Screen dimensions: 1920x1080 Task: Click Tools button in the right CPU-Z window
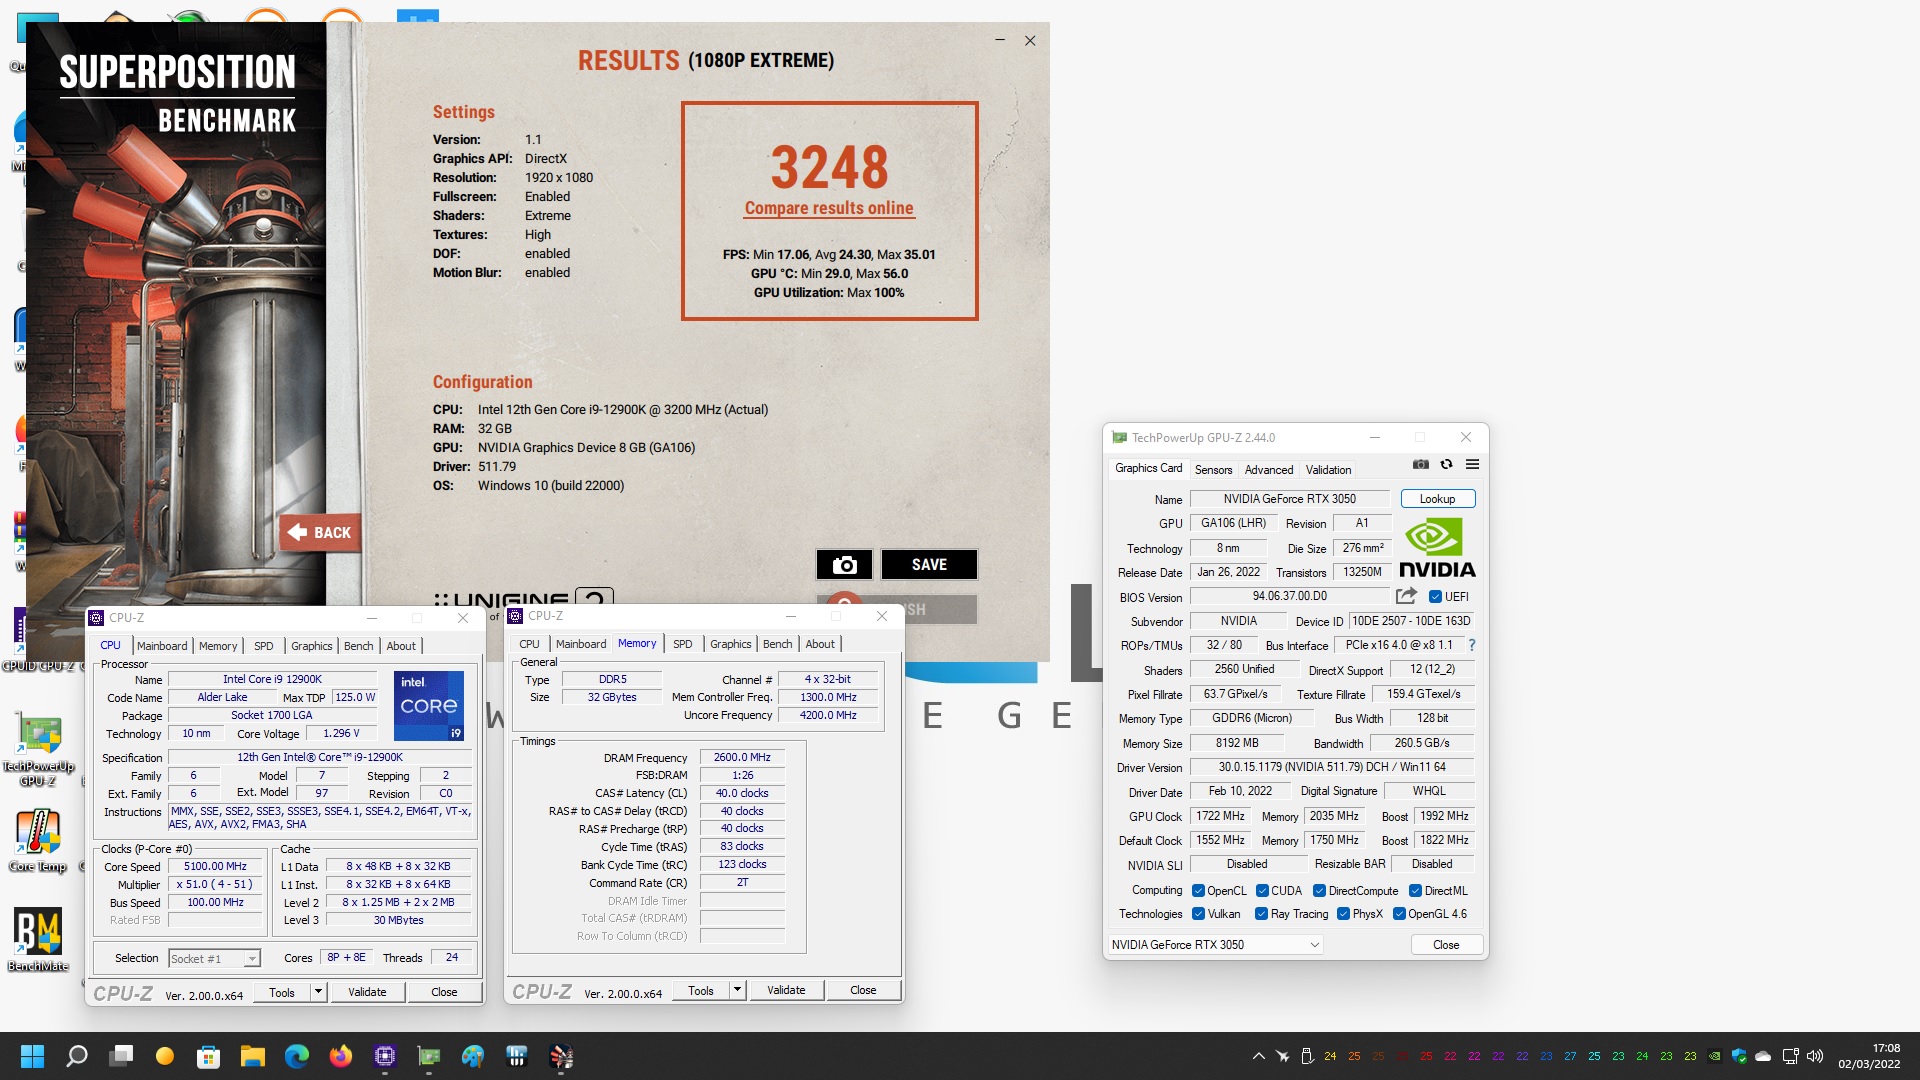[701, 990]
